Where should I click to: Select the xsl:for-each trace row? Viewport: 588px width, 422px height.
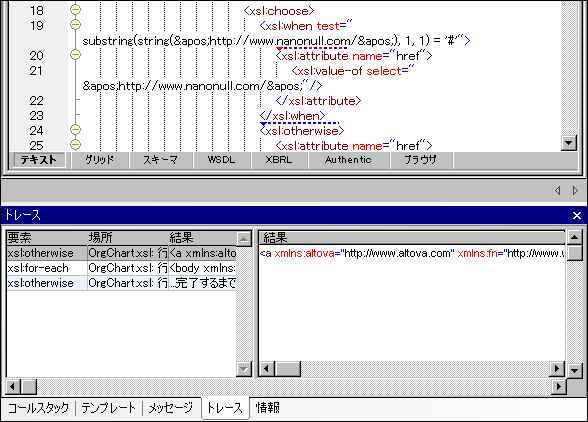(122, 268)
